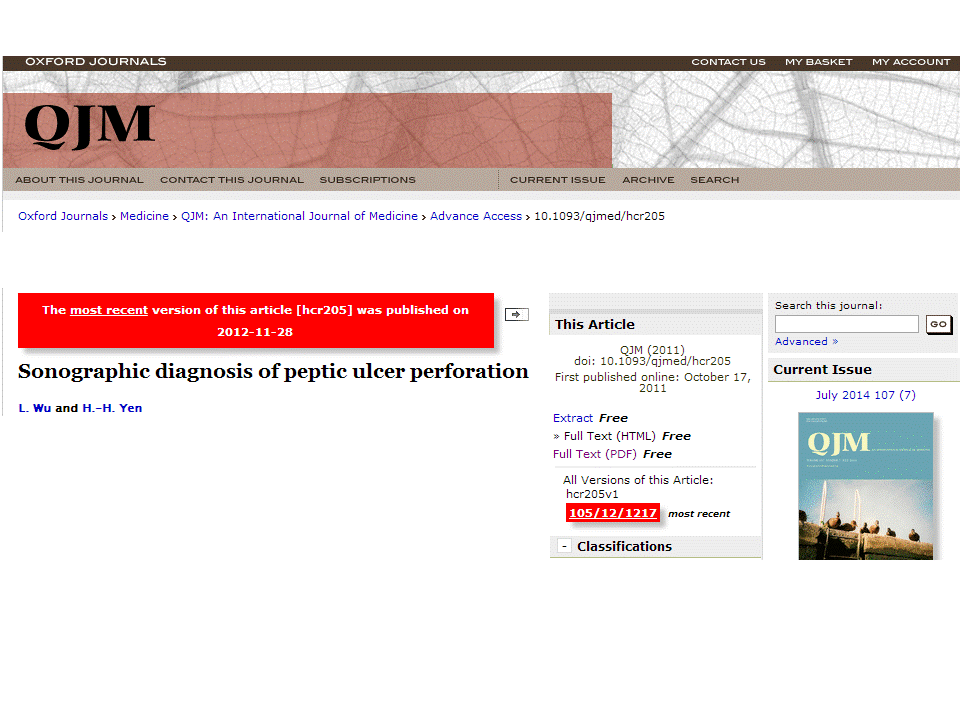The height and width of the screenshot is (720, 960).
Task: Click the 'Current Issue' sidebar heading
Action: coord(822,370)
